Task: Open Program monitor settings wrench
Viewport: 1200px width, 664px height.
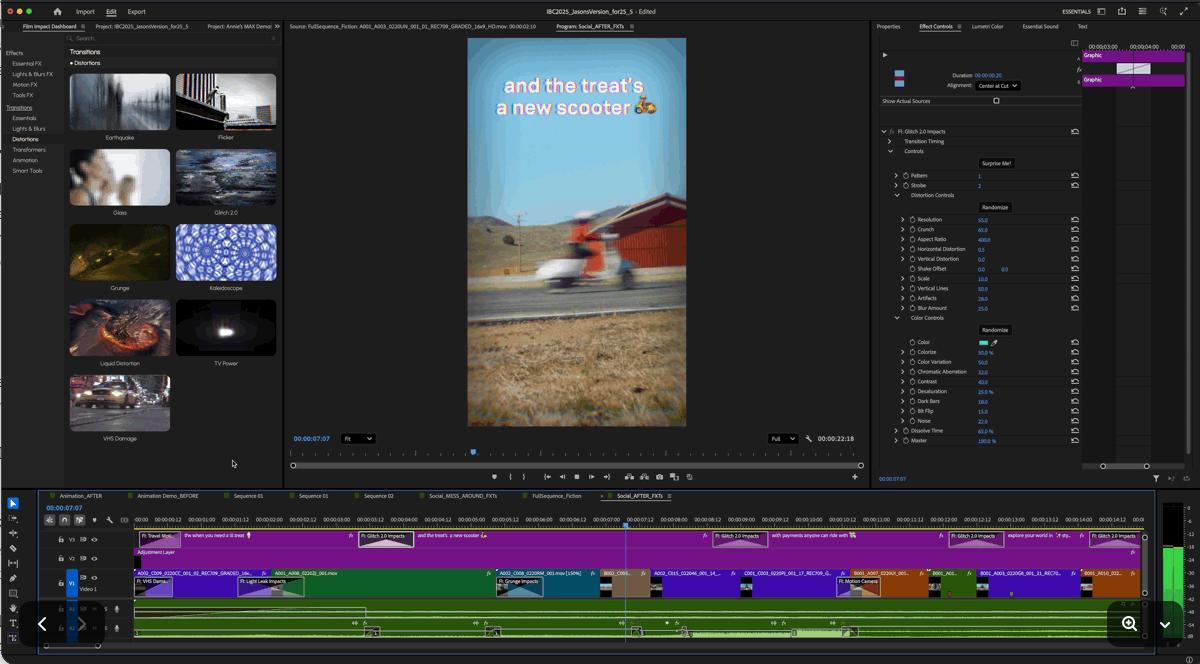Action: [809, 438]
